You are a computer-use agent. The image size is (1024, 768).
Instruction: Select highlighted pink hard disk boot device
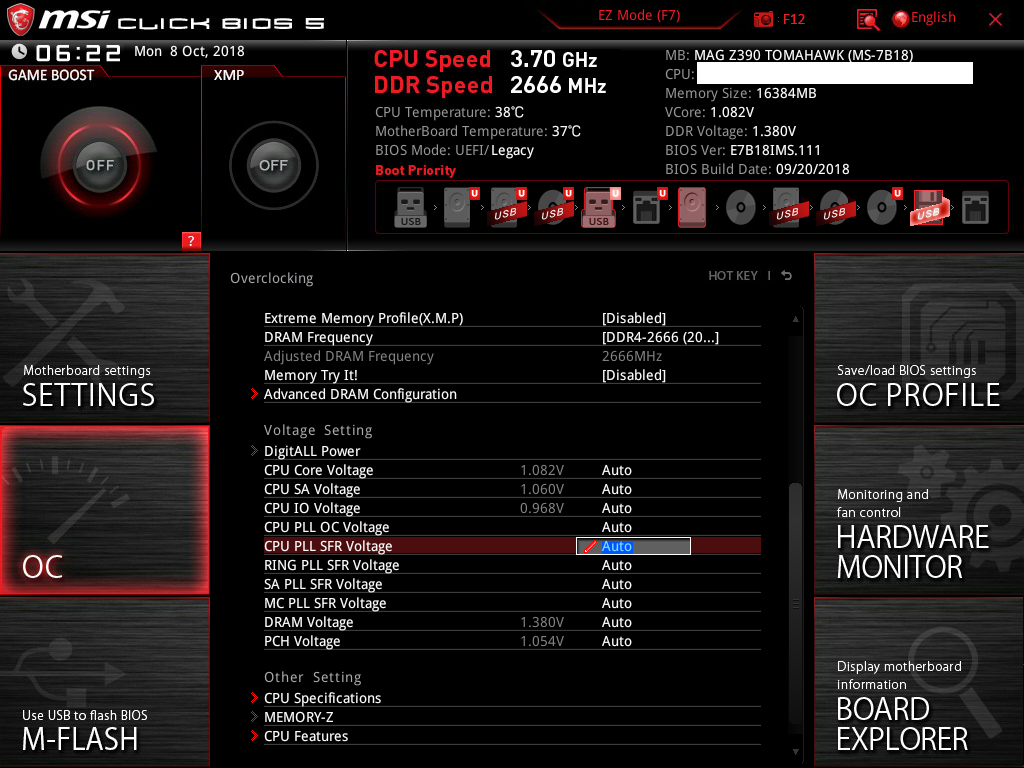tap(692, 208)
